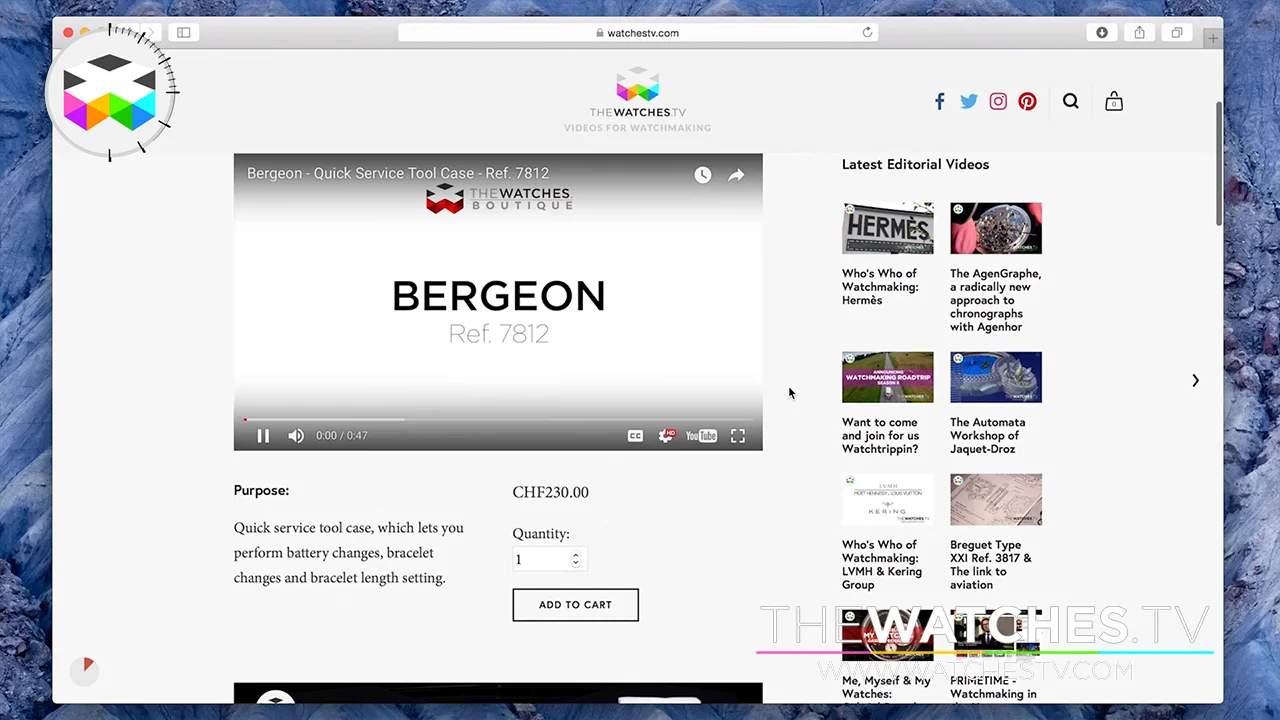Click the Add to Cart button
Image resolution: width=1280 pixels, height=720 pixels.
pos(575,605)
